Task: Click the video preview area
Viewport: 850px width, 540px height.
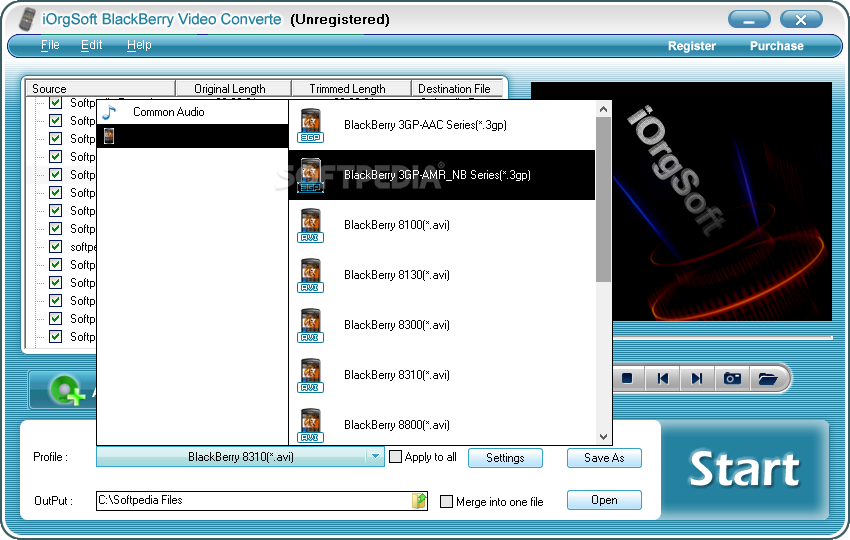Action: coord(681,201)
